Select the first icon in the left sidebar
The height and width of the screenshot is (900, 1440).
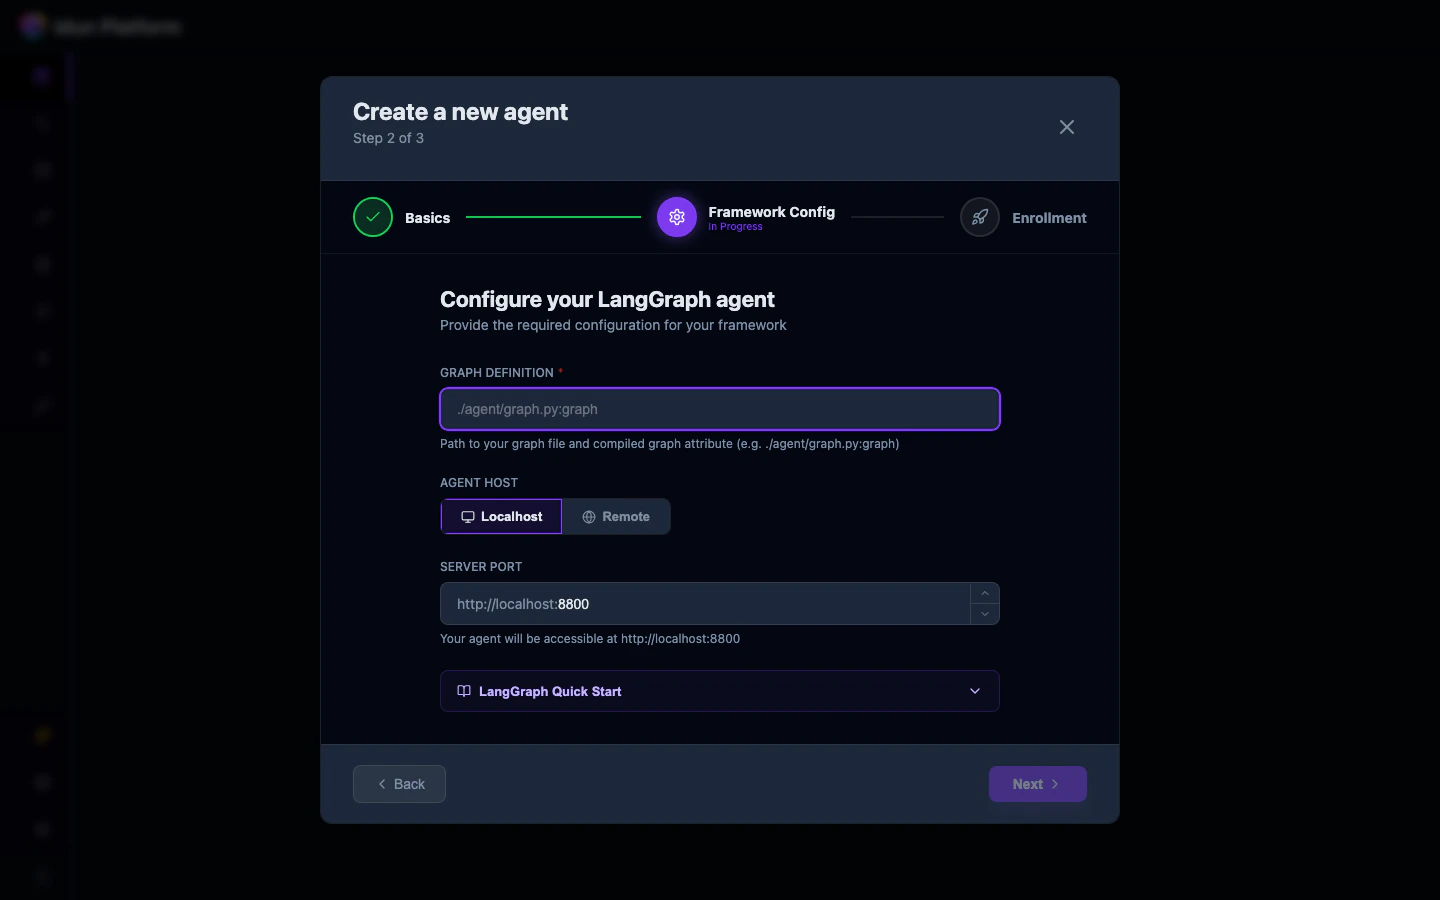[x=40, y=76]
